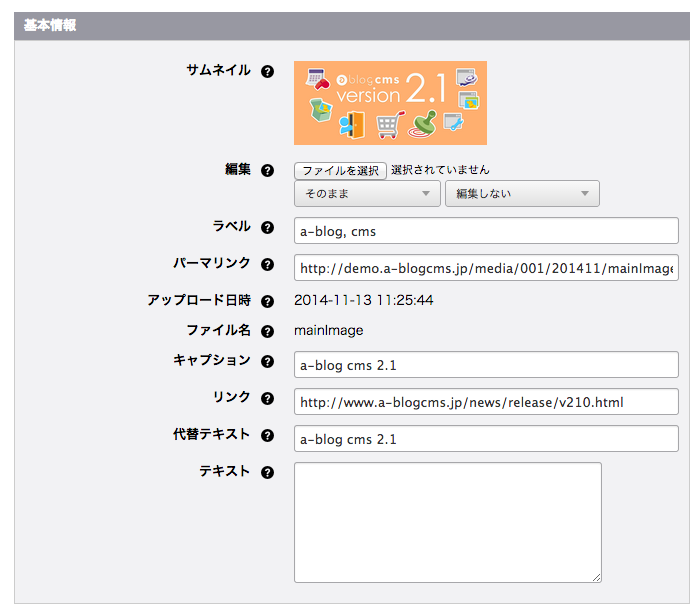Viewport: 700px width, 610px height.
Task: Show help for パーマリンク field
Action: (x=267, y=265)
